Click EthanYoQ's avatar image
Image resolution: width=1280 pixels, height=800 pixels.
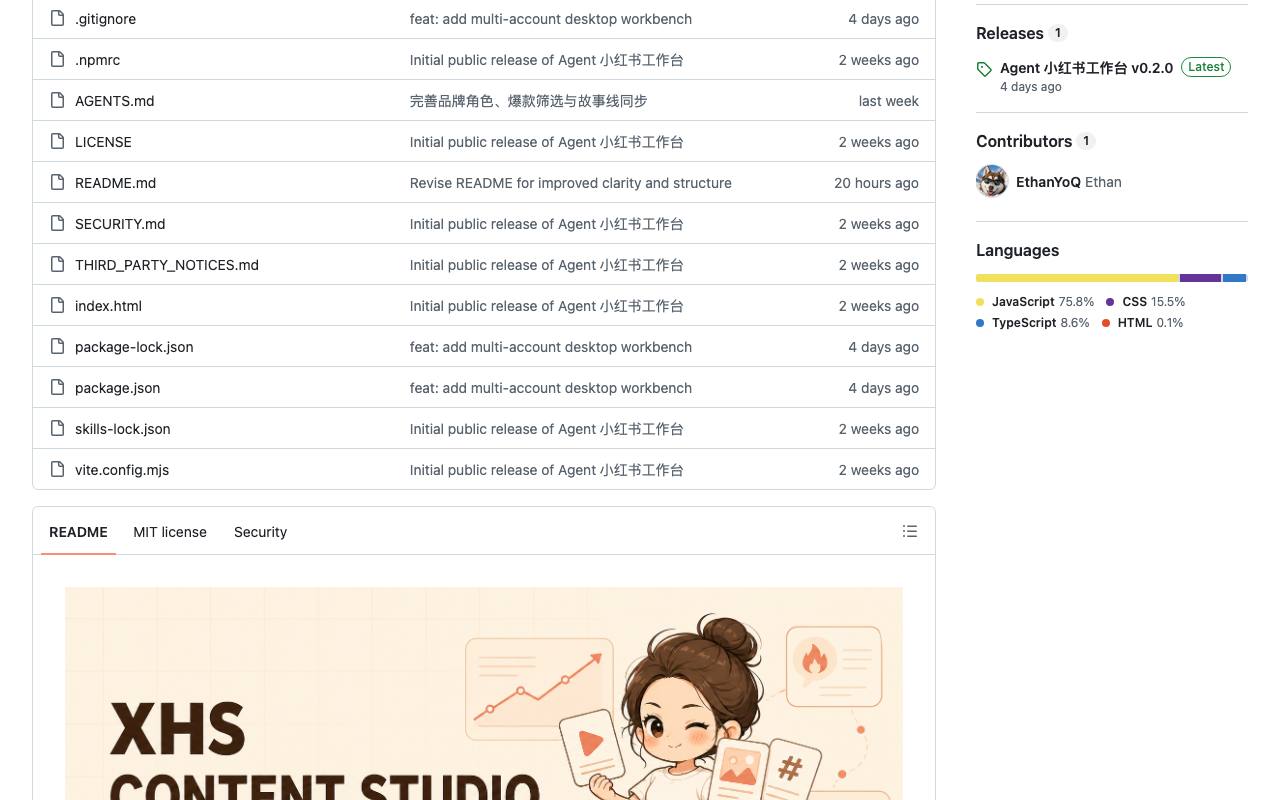(x=992, y=181)
